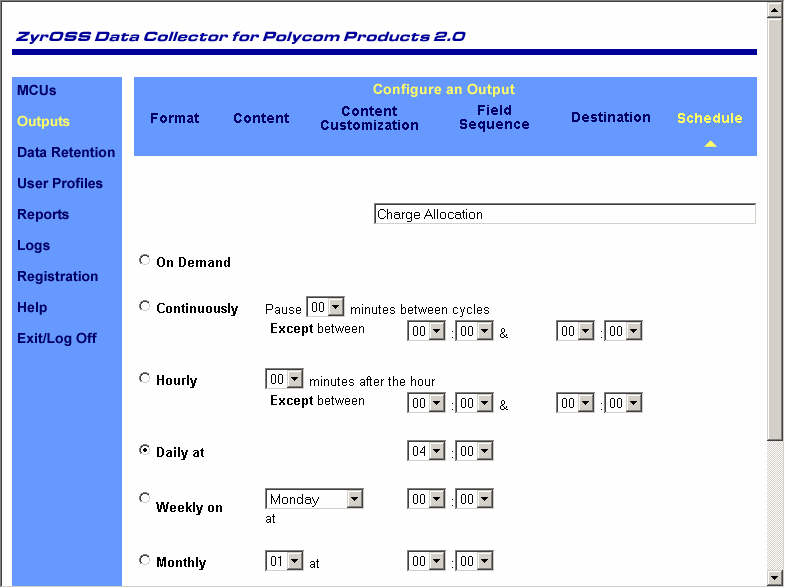
Task: Open Monthly hour dropdown
Action: [x=426, y=561]
